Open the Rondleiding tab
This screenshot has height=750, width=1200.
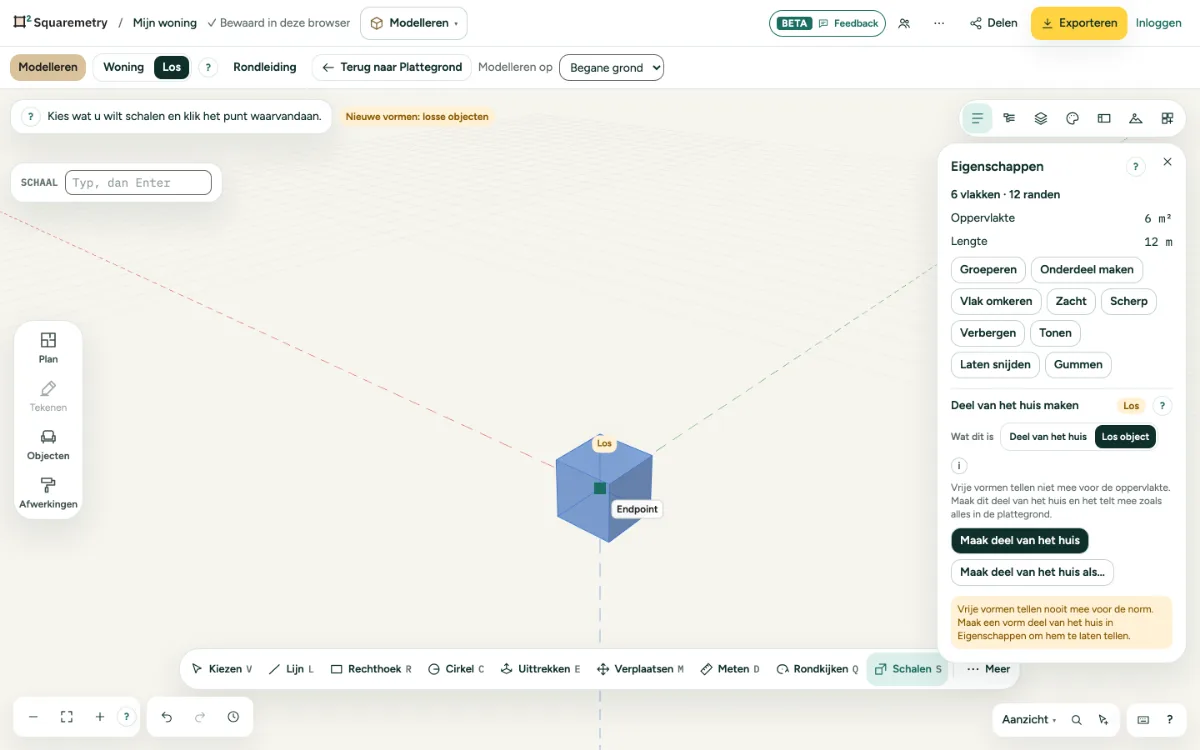265,67
